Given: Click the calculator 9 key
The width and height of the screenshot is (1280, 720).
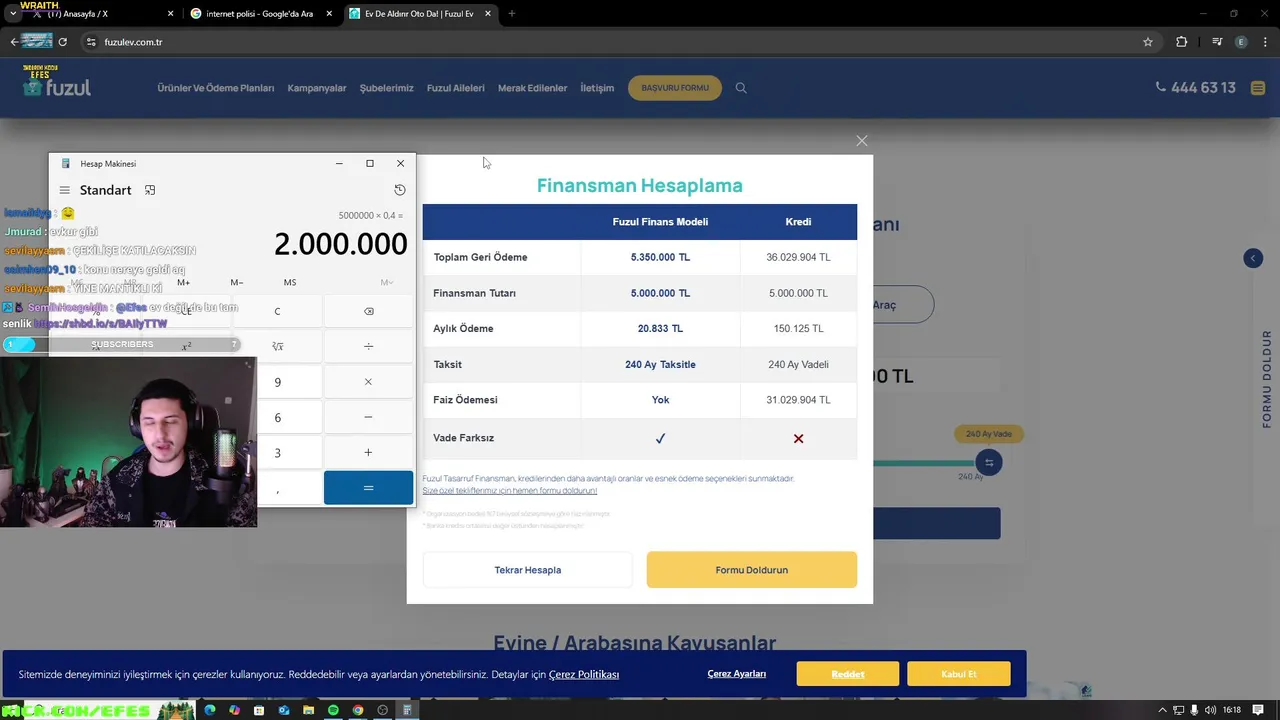Looking at the screenshot, I should pos(278,382).
